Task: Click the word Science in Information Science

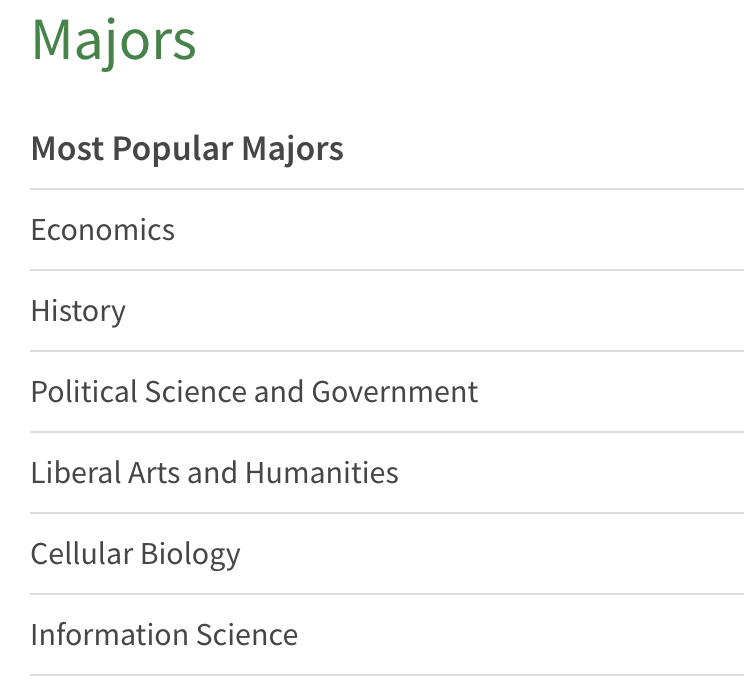Action: pos(247,635)
